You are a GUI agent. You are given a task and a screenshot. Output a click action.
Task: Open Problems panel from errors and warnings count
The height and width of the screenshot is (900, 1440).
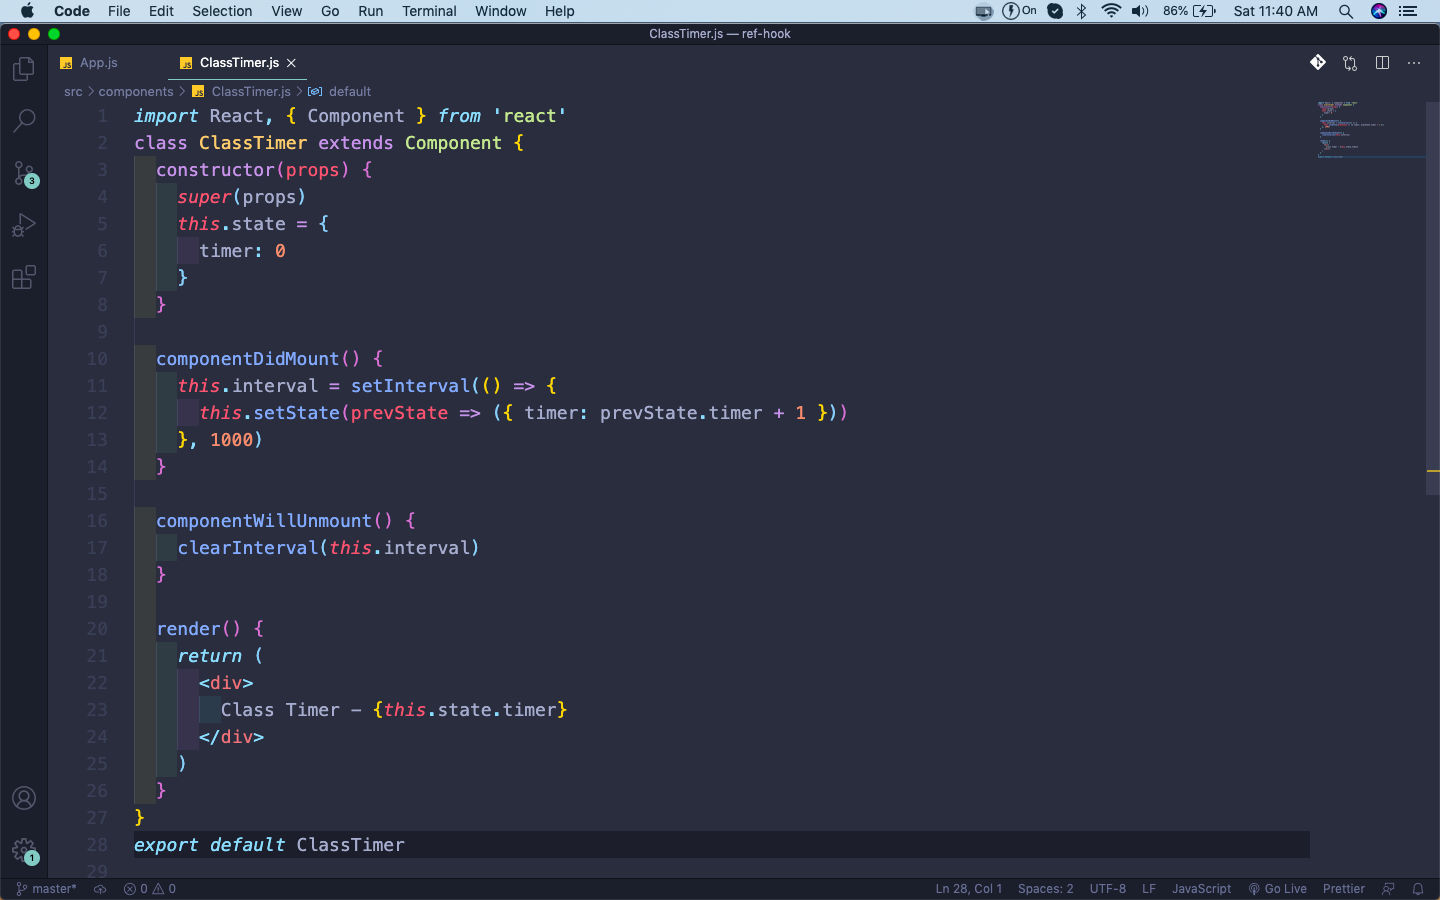pyautogui.click(x=150, y=888)
